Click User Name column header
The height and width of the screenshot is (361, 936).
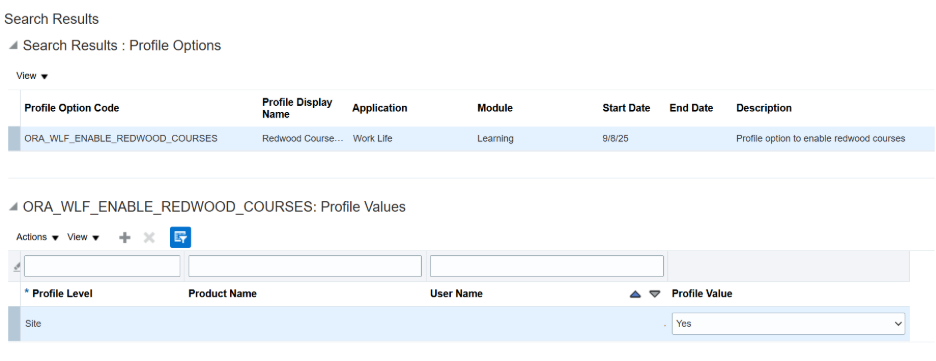point(456,294)
